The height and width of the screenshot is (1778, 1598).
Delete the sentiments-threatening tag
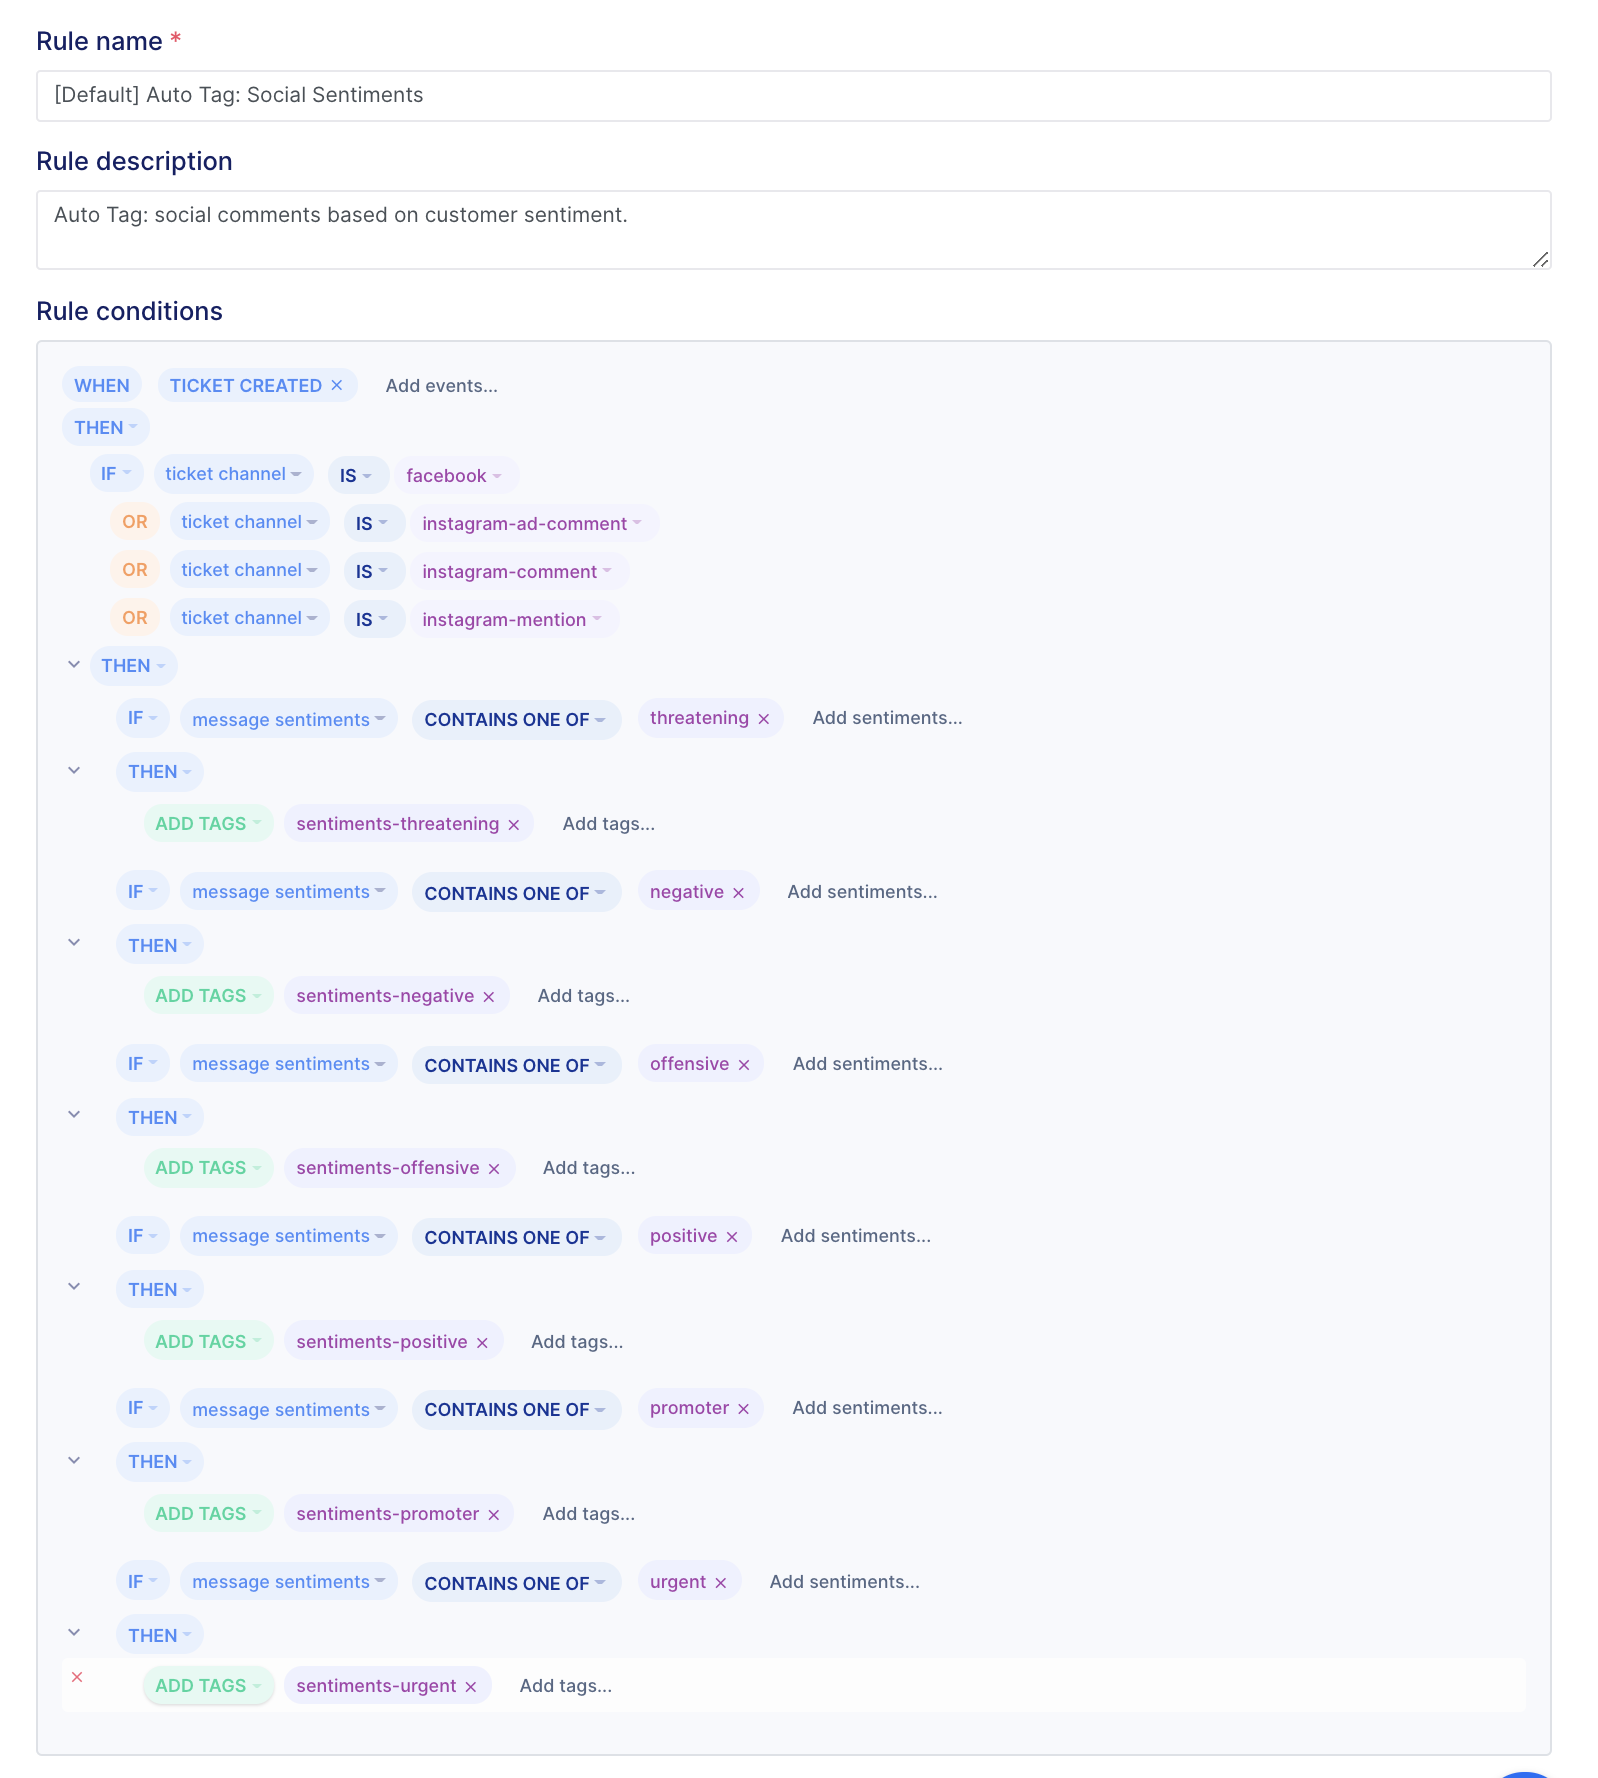[514, 825]
